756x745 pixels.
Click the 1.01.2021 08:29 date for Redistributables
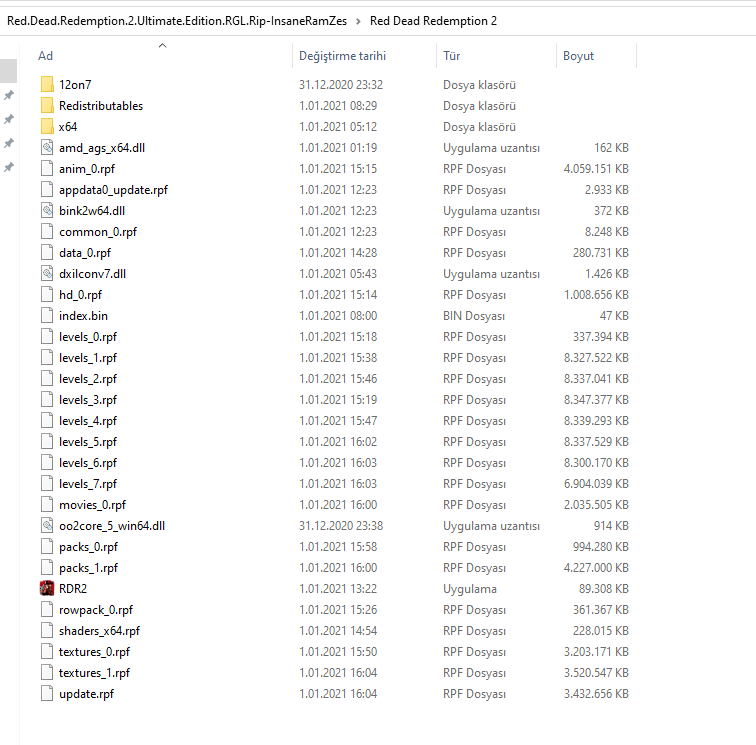338,106
